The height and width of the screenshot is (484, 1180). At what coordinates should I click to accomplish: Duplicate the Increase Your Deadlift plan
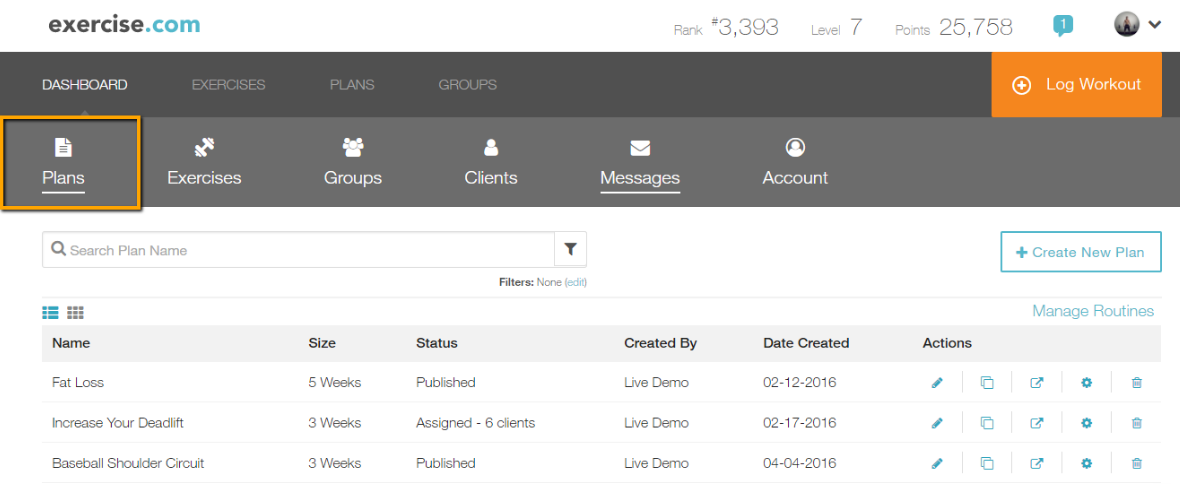coord(987,423)
